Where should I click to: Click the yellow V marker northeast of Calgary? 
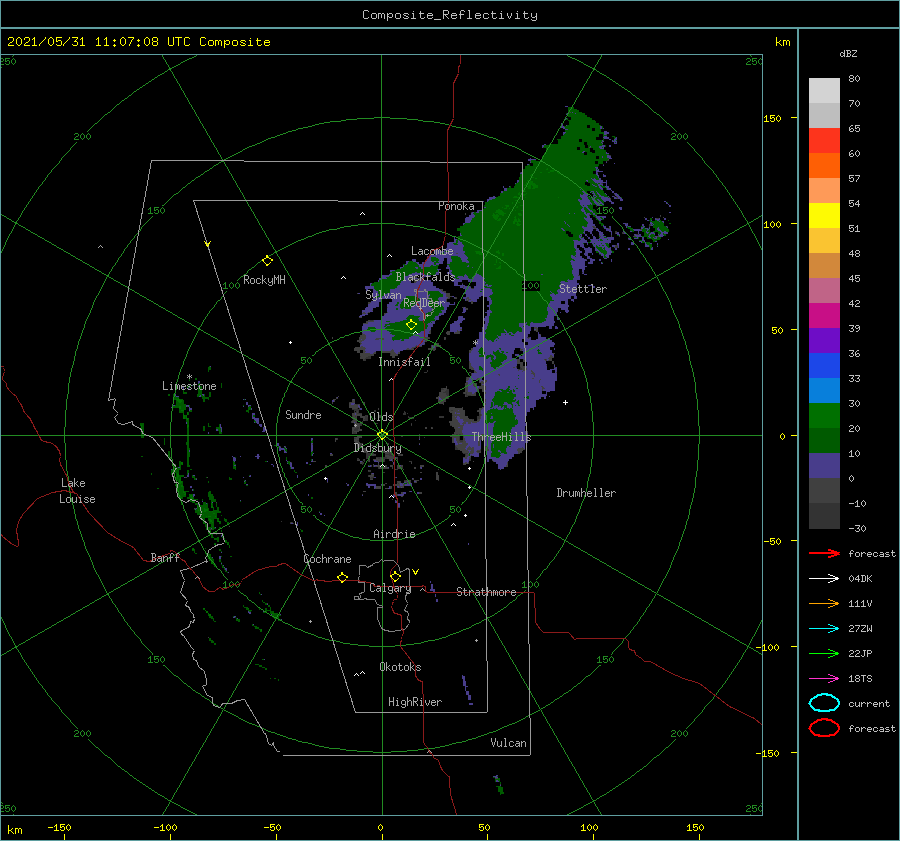pos(416,572)
